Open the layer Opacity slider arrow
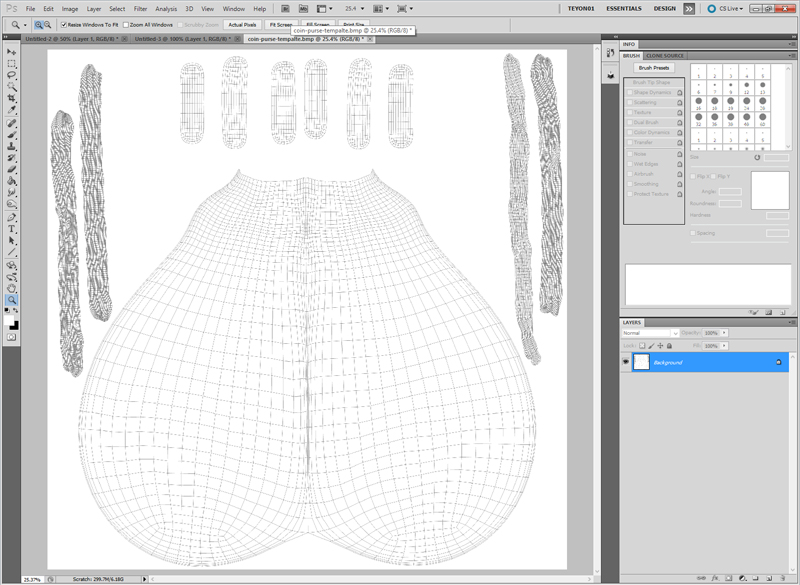800x585 pixels. [724, 333]
